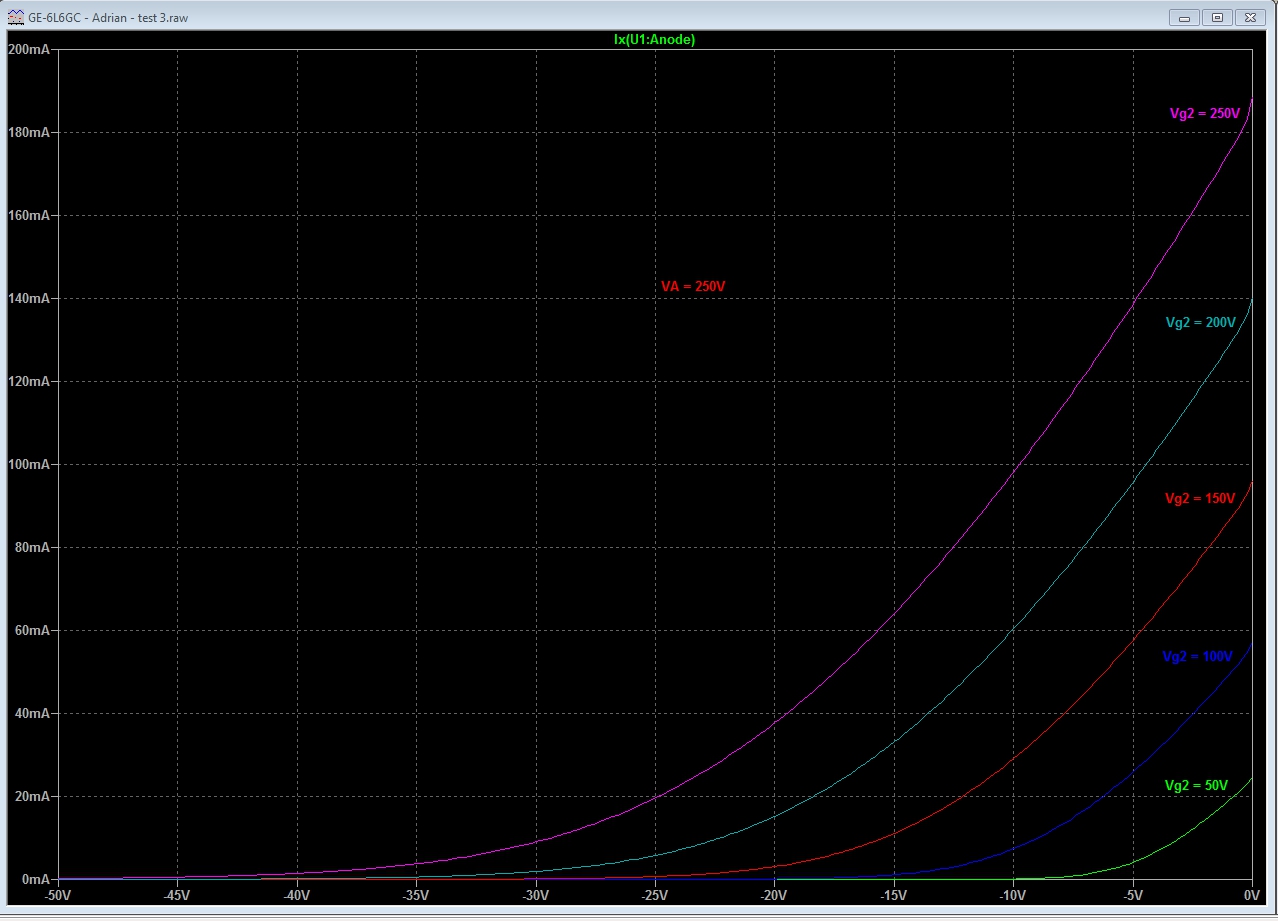Click the LTspice waveform window icon
This screenshot has height=921, width=1278.
coord(15,17)
